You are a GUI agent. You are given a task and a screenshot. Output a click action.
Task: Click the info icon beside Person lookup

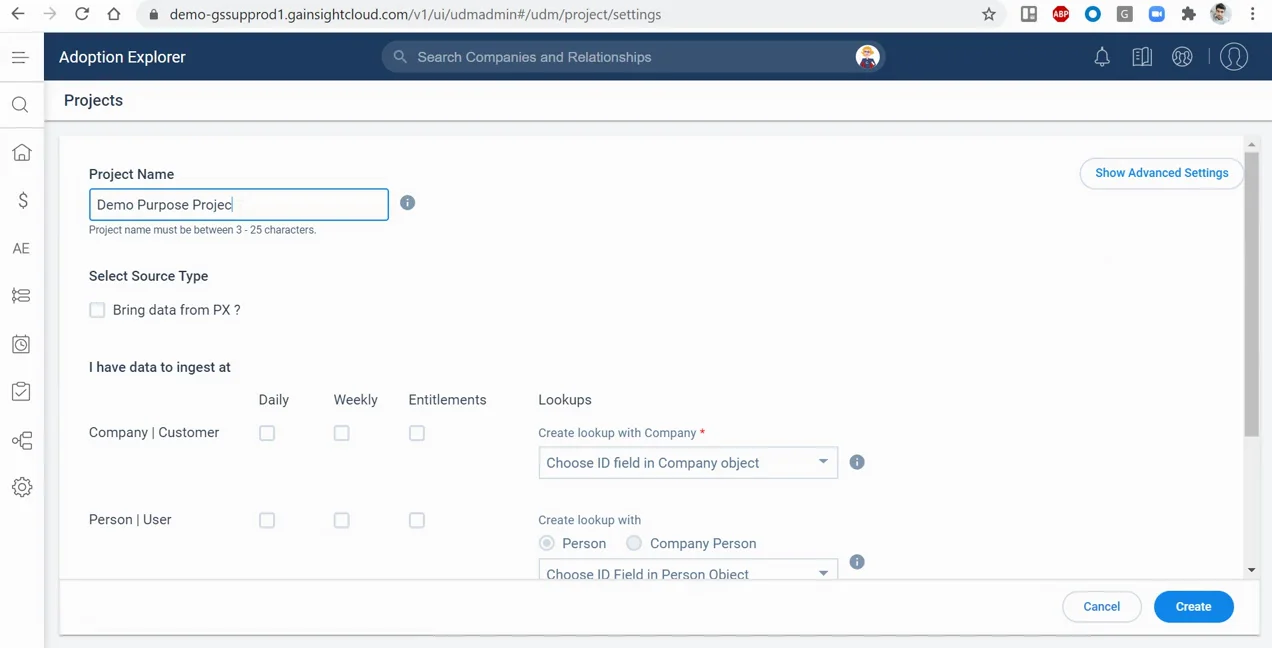pos(857,562)
